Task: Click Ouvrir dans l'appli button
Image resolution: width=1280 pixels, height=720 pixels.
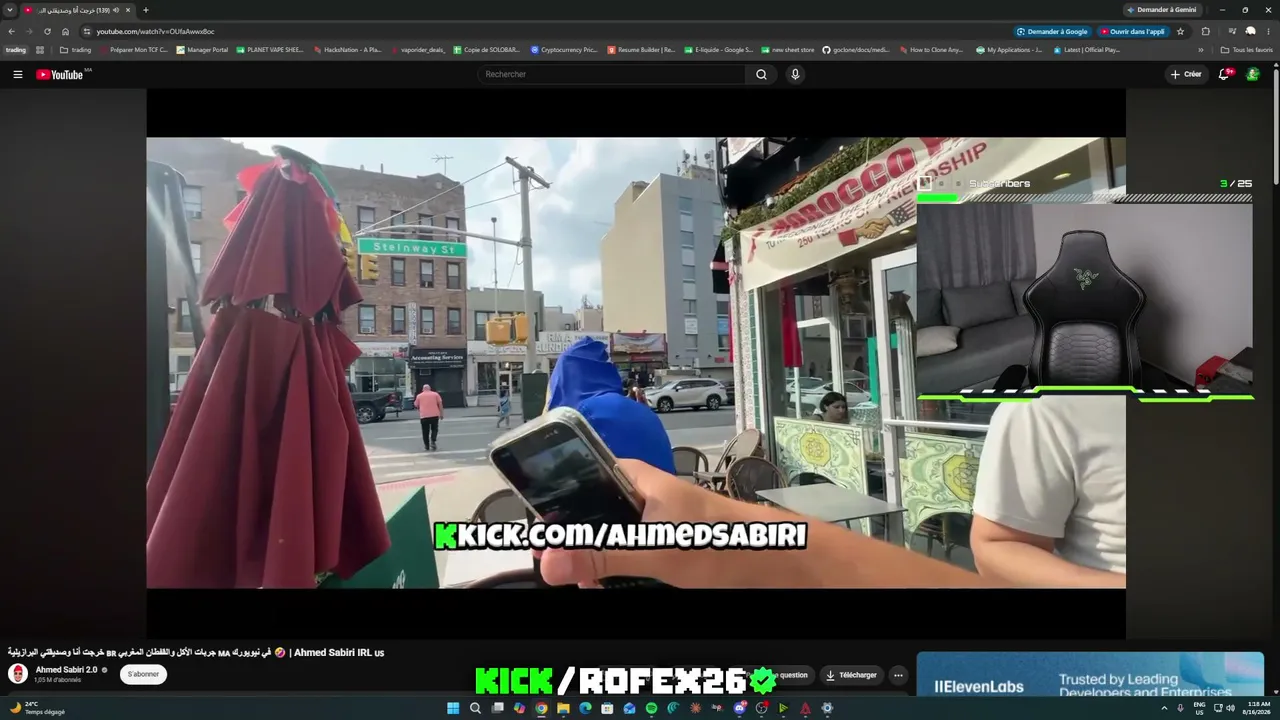Action: click(1133, 31)
